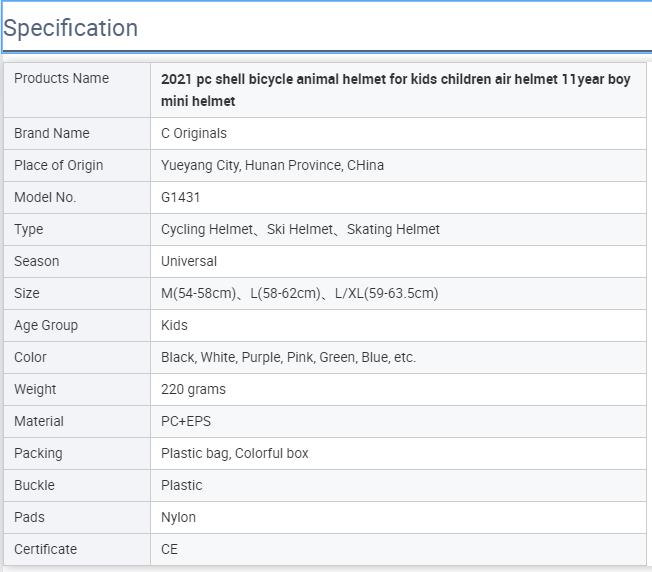Click the PC+EPS material value

(x=186, y=422)
